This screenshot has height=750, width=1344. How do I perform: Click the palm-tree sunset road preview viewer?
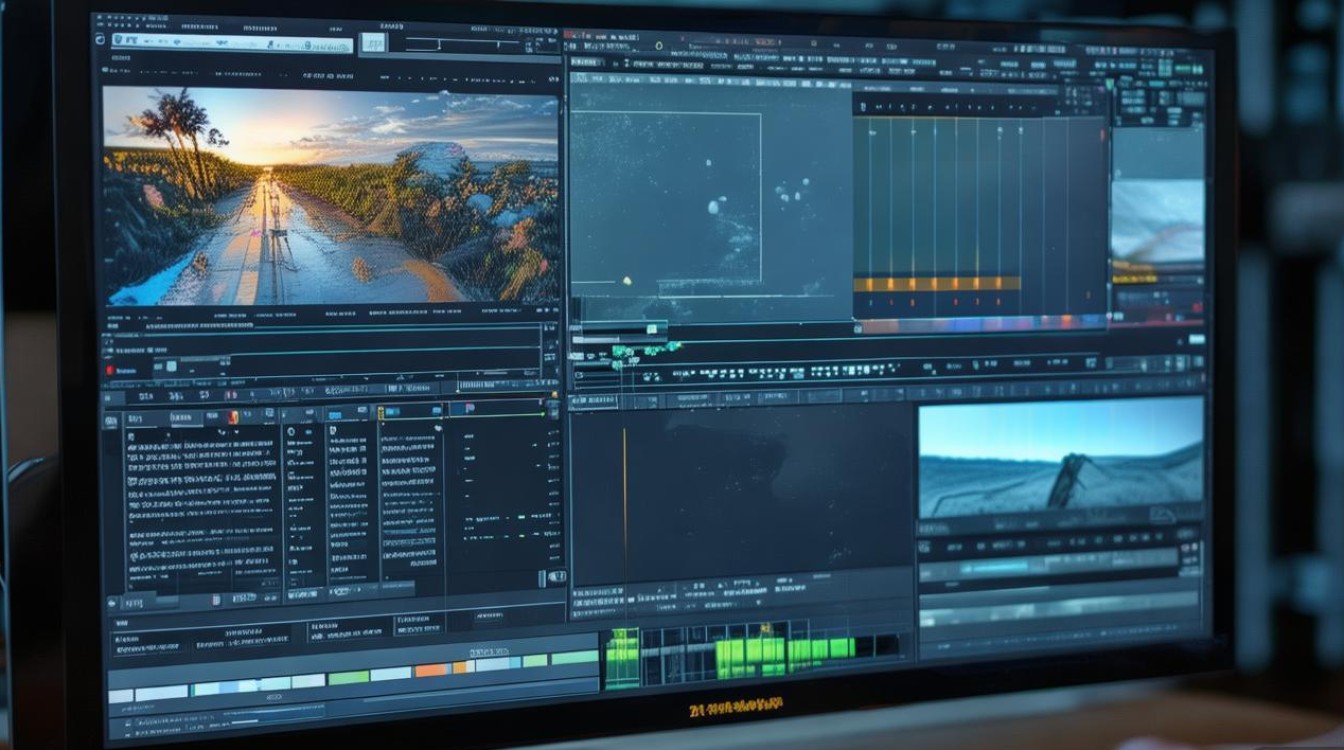(x=330, y=195)
